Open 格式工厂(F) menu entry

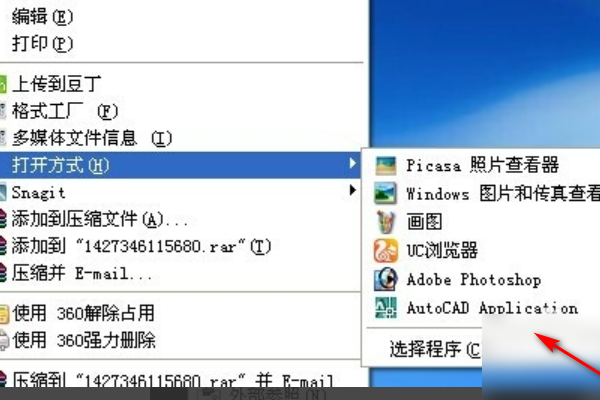point(65,111)
